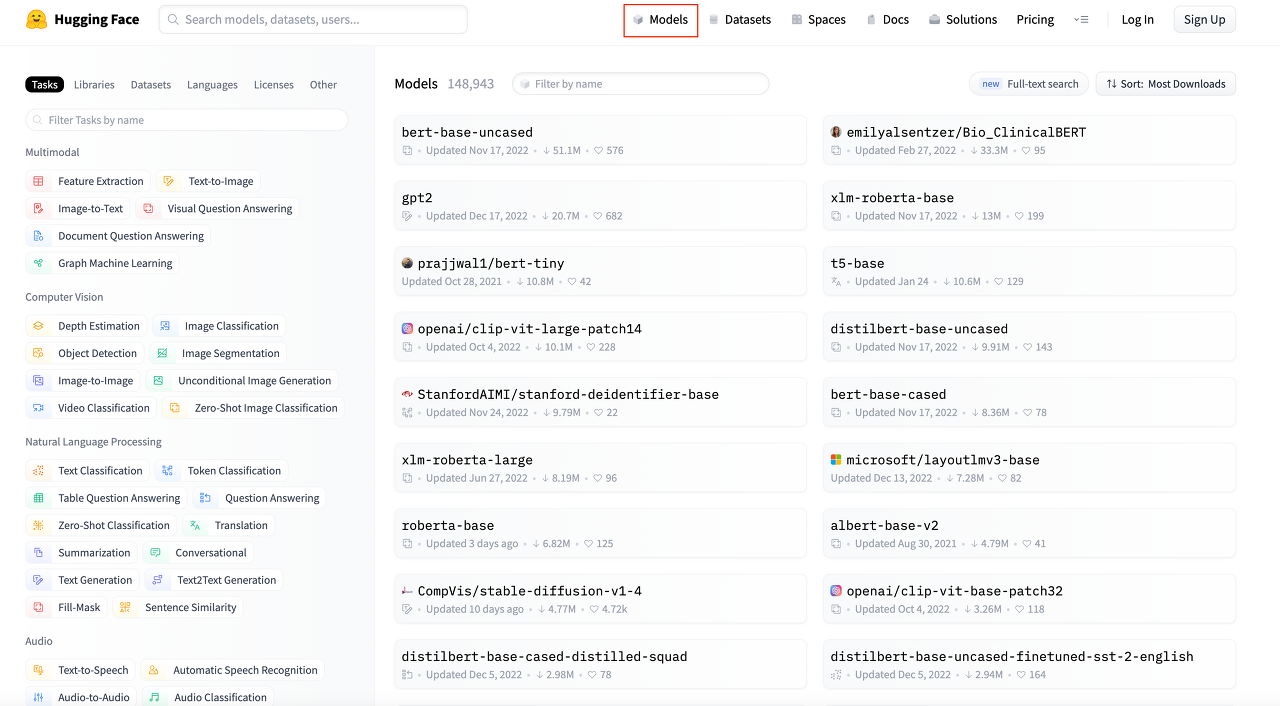Select the Unconditional Image Generation filter
The width and height of the screenshot is (1280, 706).
click(x=242, y=381)
